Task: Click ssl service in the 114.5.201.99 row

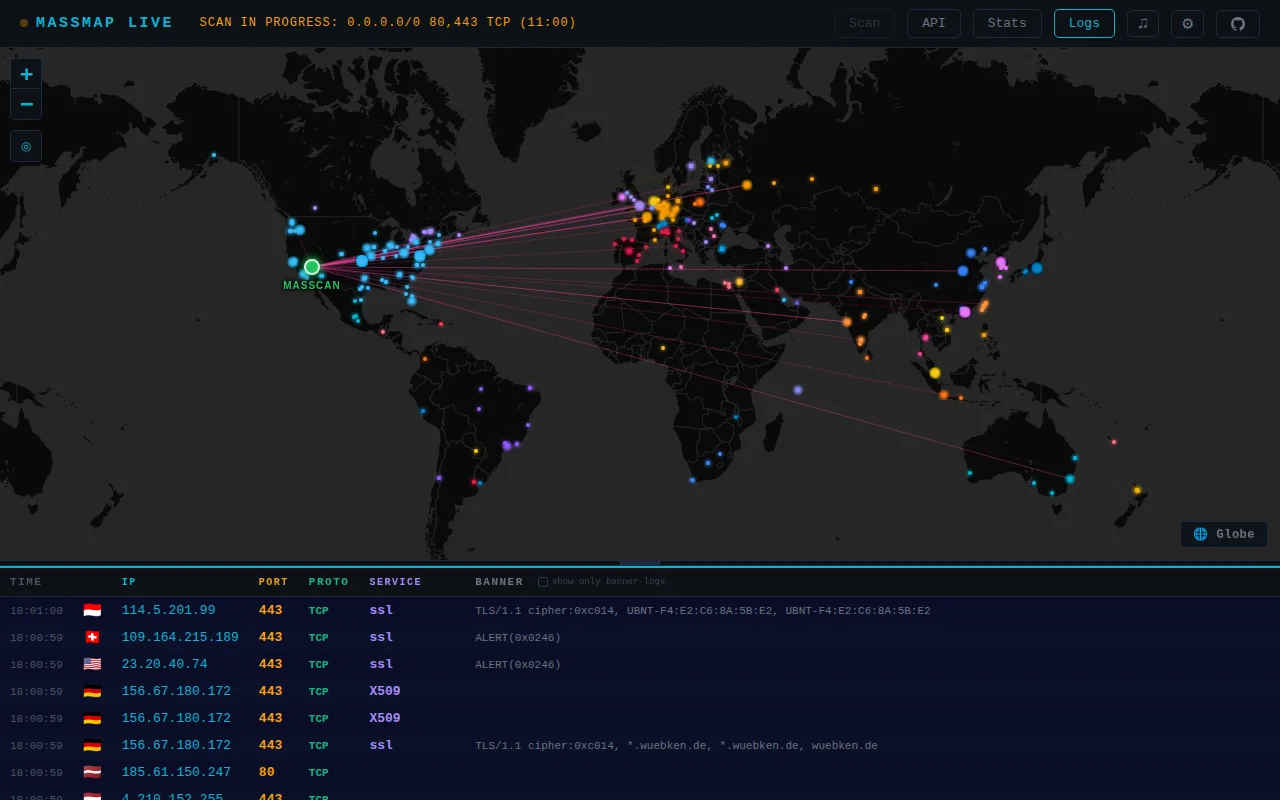Action: (x=381, y=610)
